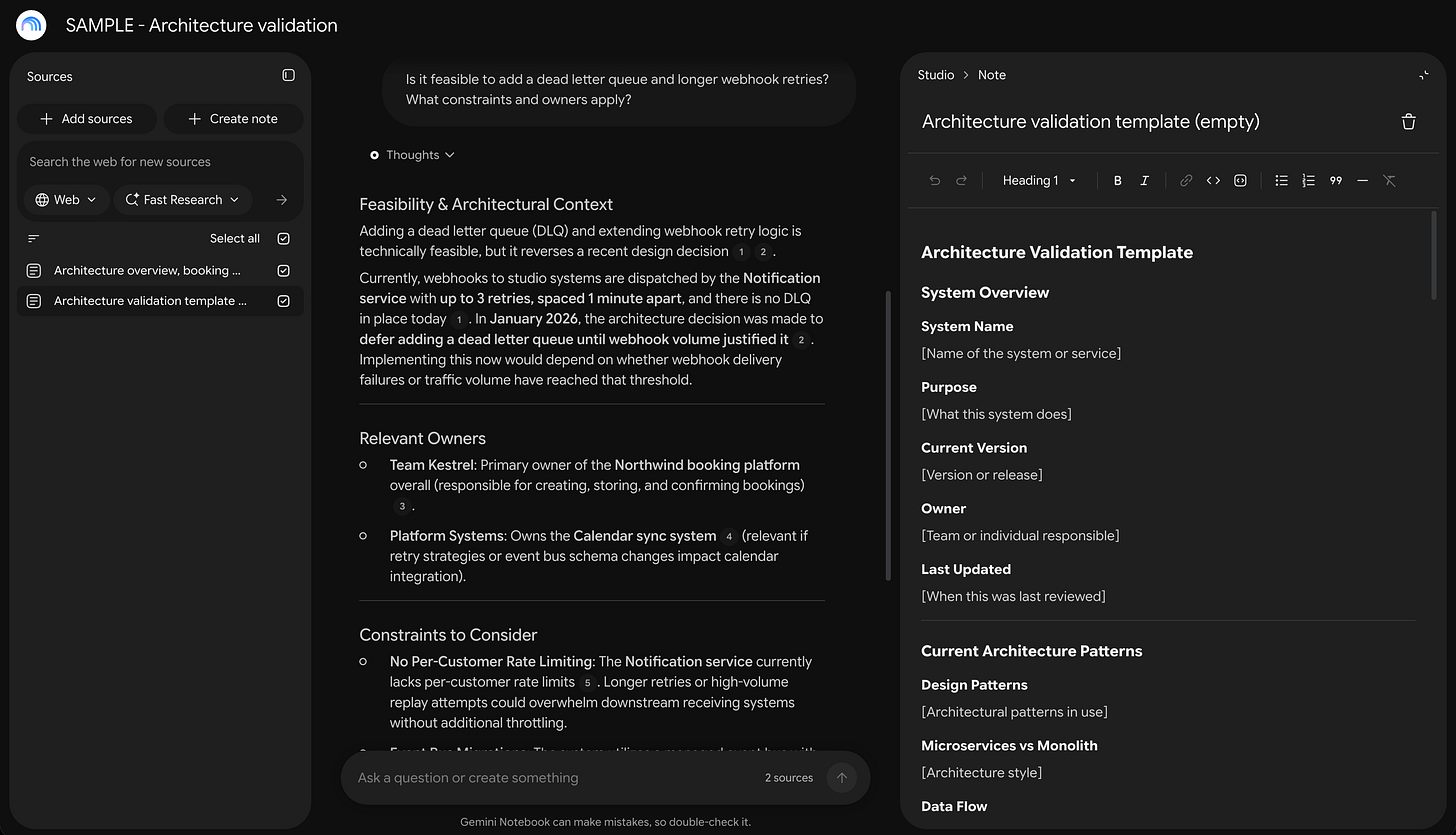Click the note editor scrollbar

[x=1435, y=255]
